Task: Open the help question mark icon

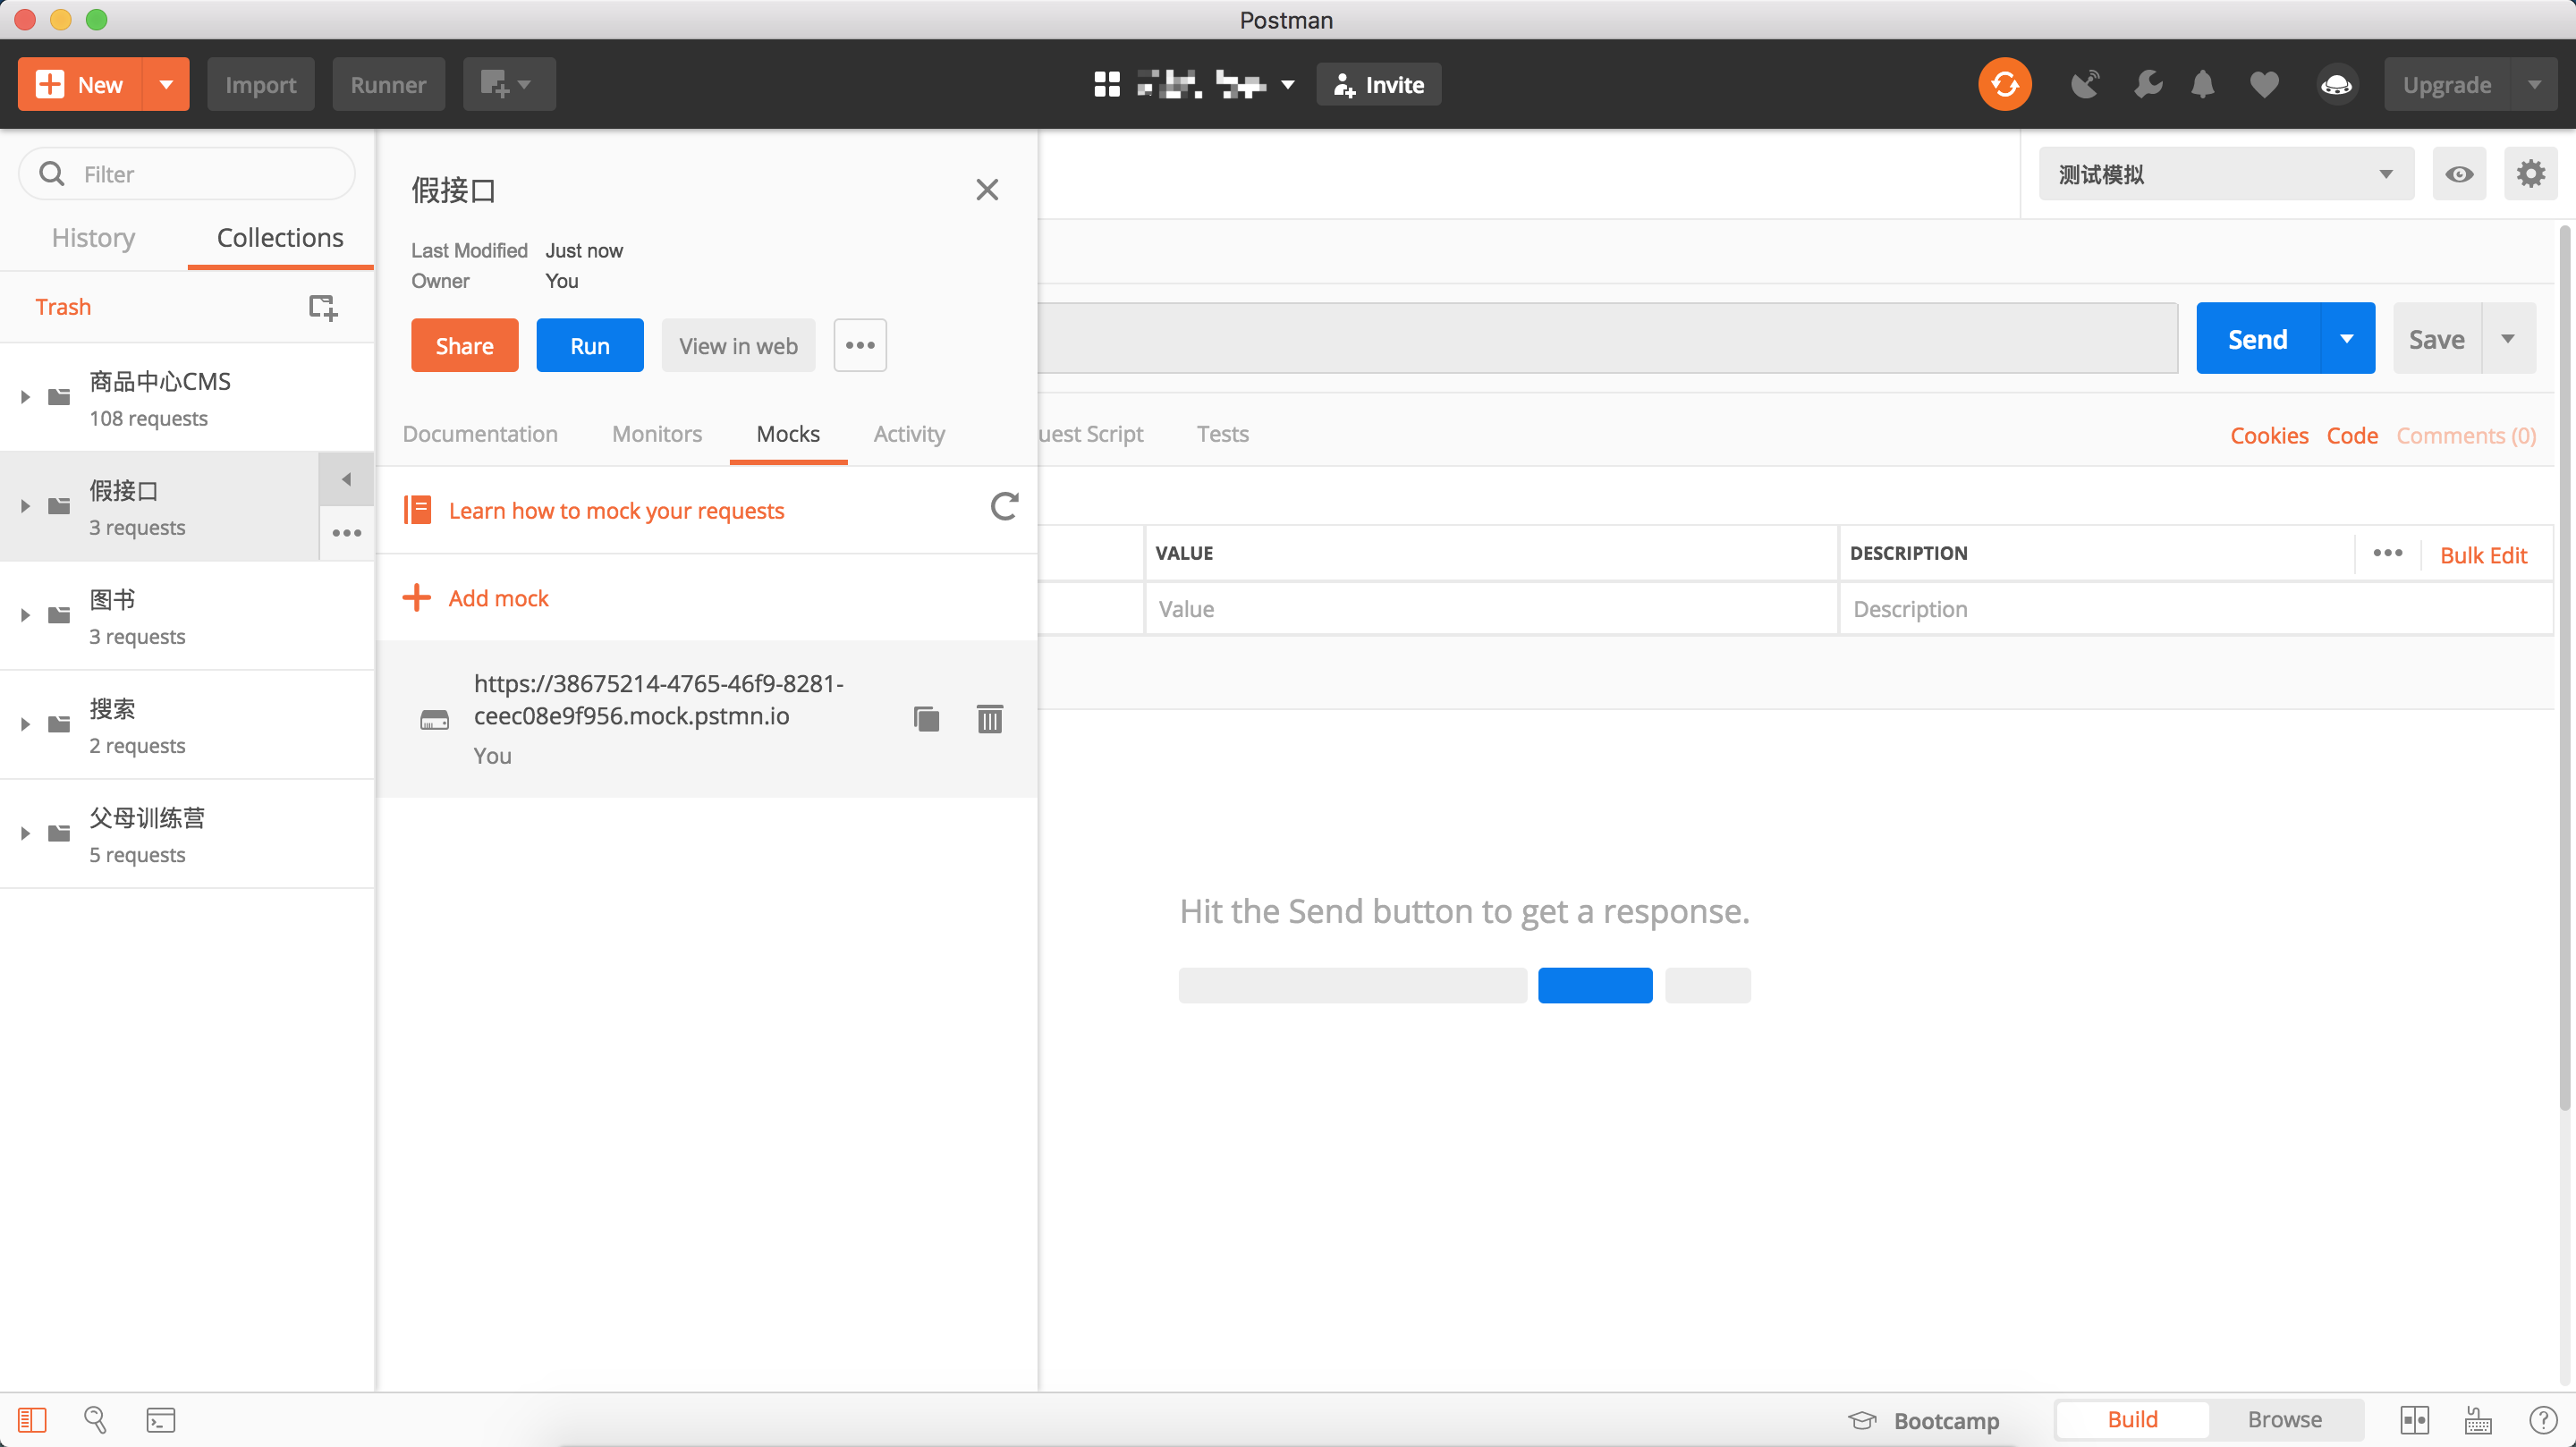Action: click(x=2542, y=1419)
